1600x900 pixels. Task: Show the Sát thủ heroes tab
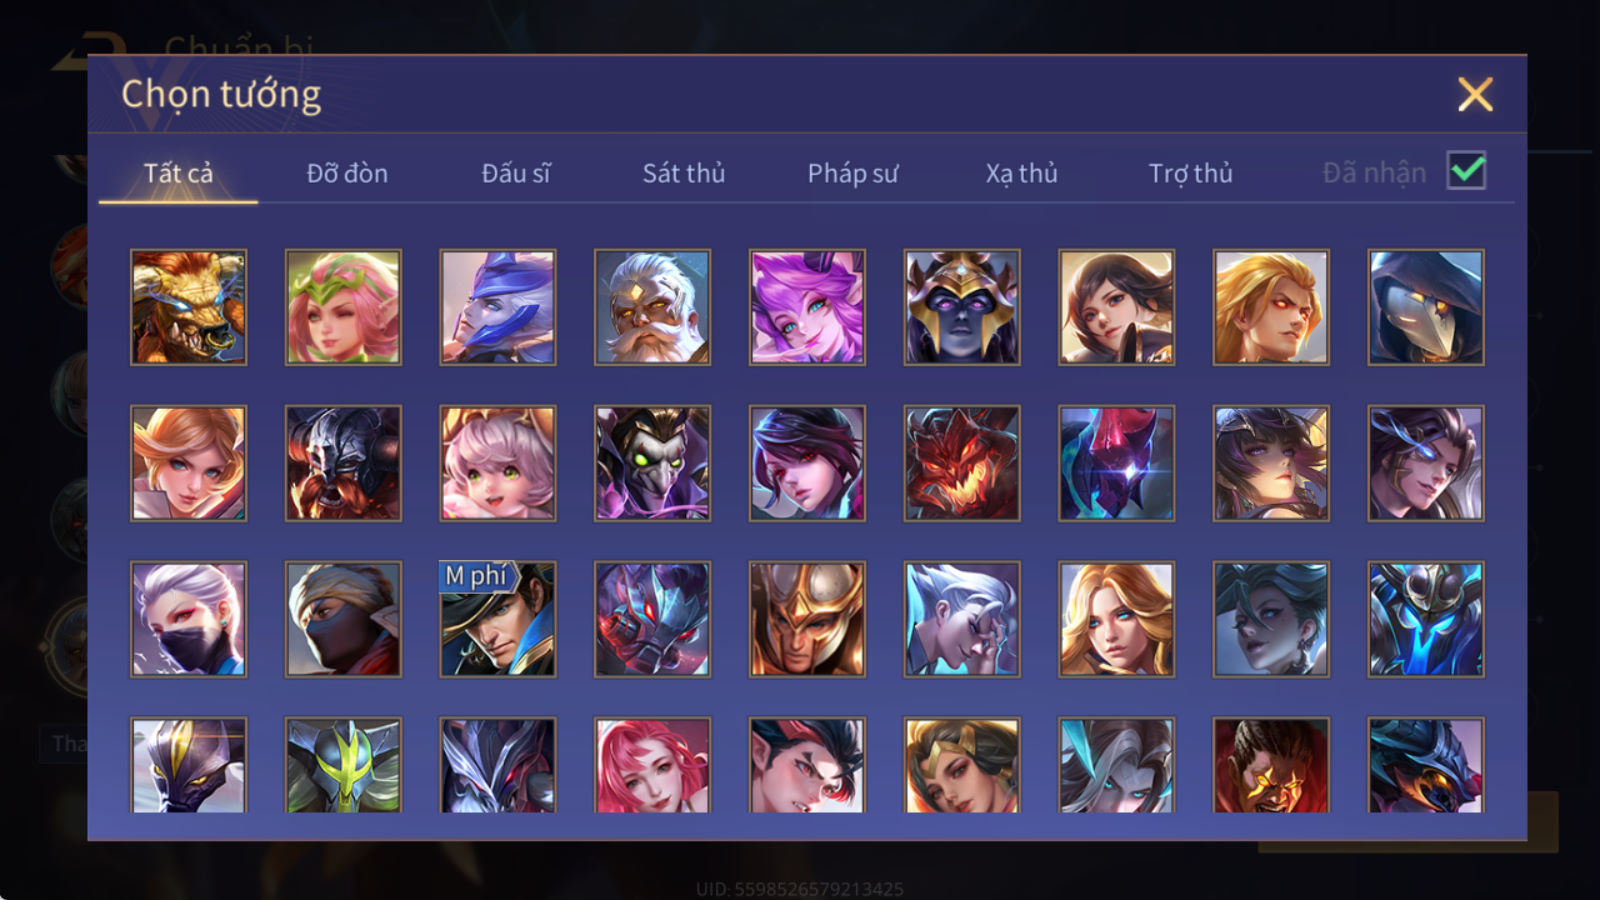coord(684,173)
